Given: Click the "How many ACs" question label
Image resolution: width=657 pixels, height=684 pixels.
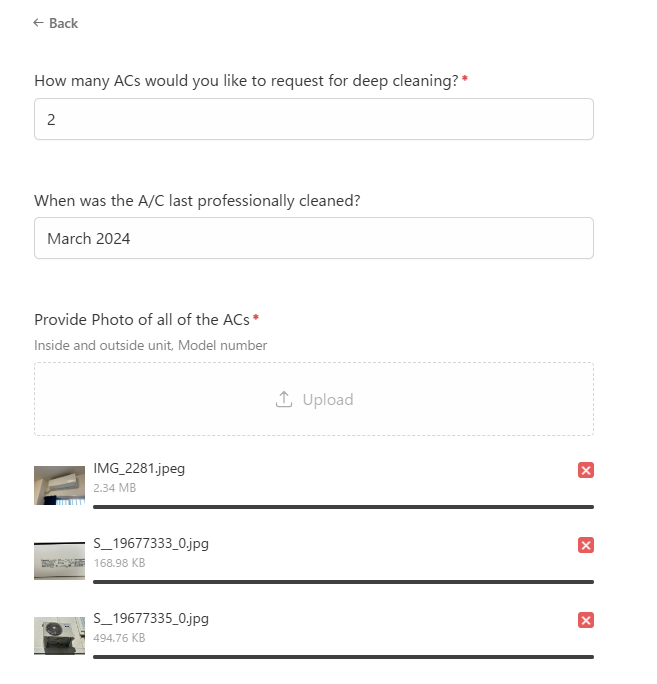Looking at the screenshot, I should click(245, 81).
